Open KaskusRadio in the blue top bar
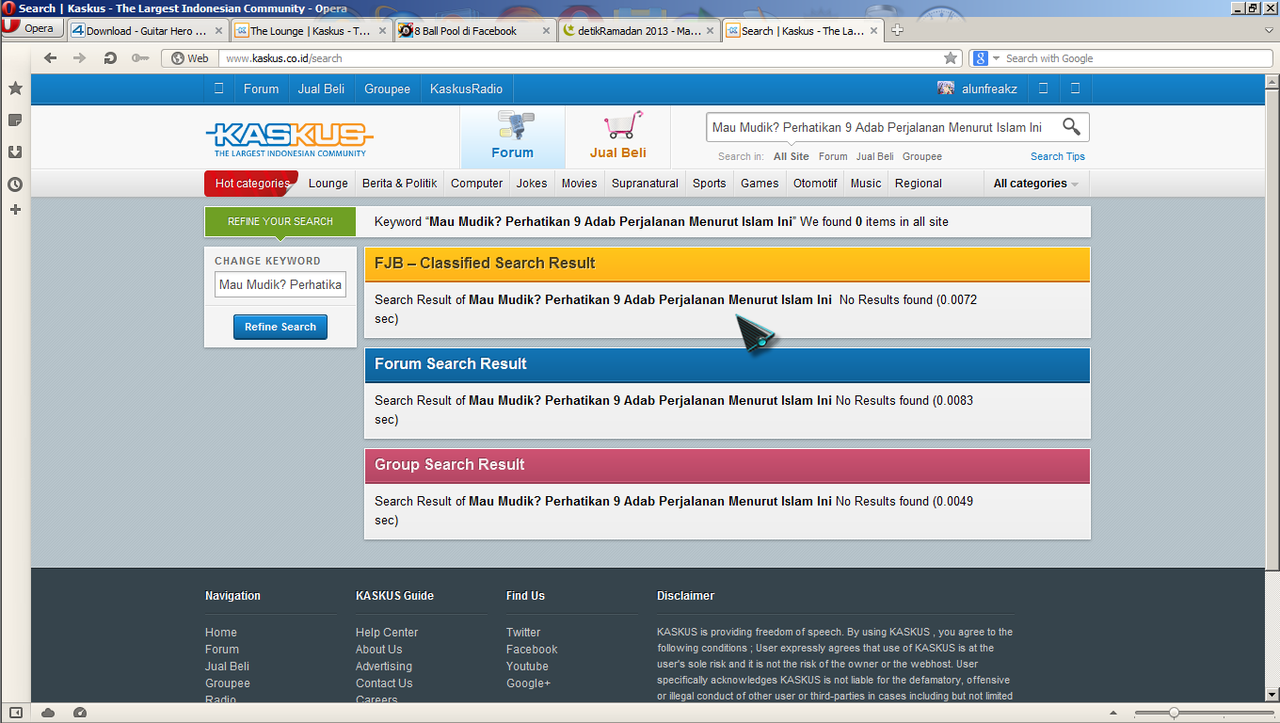The width and height of the screenshot is (1280, 723). (466, 89)
